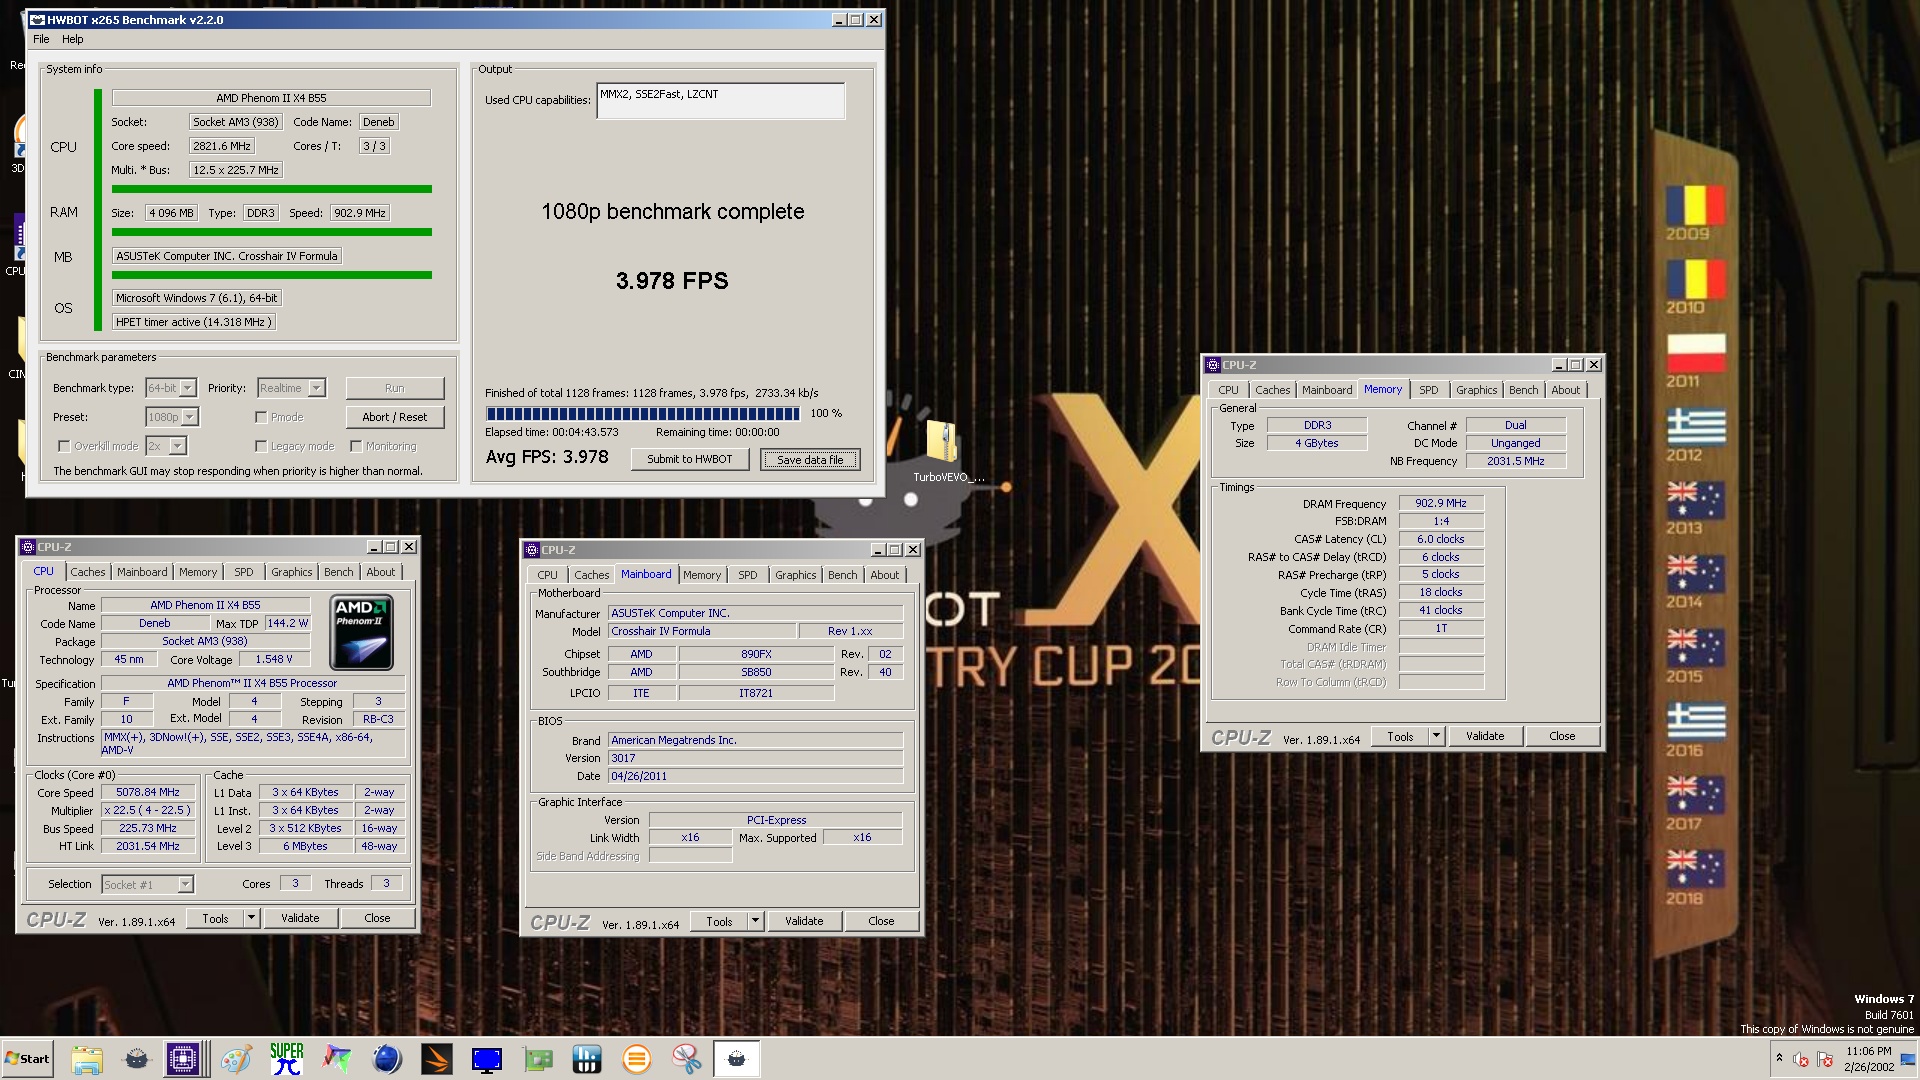Open the Benchmark type 64-bit dropdown

pos(170,388)
